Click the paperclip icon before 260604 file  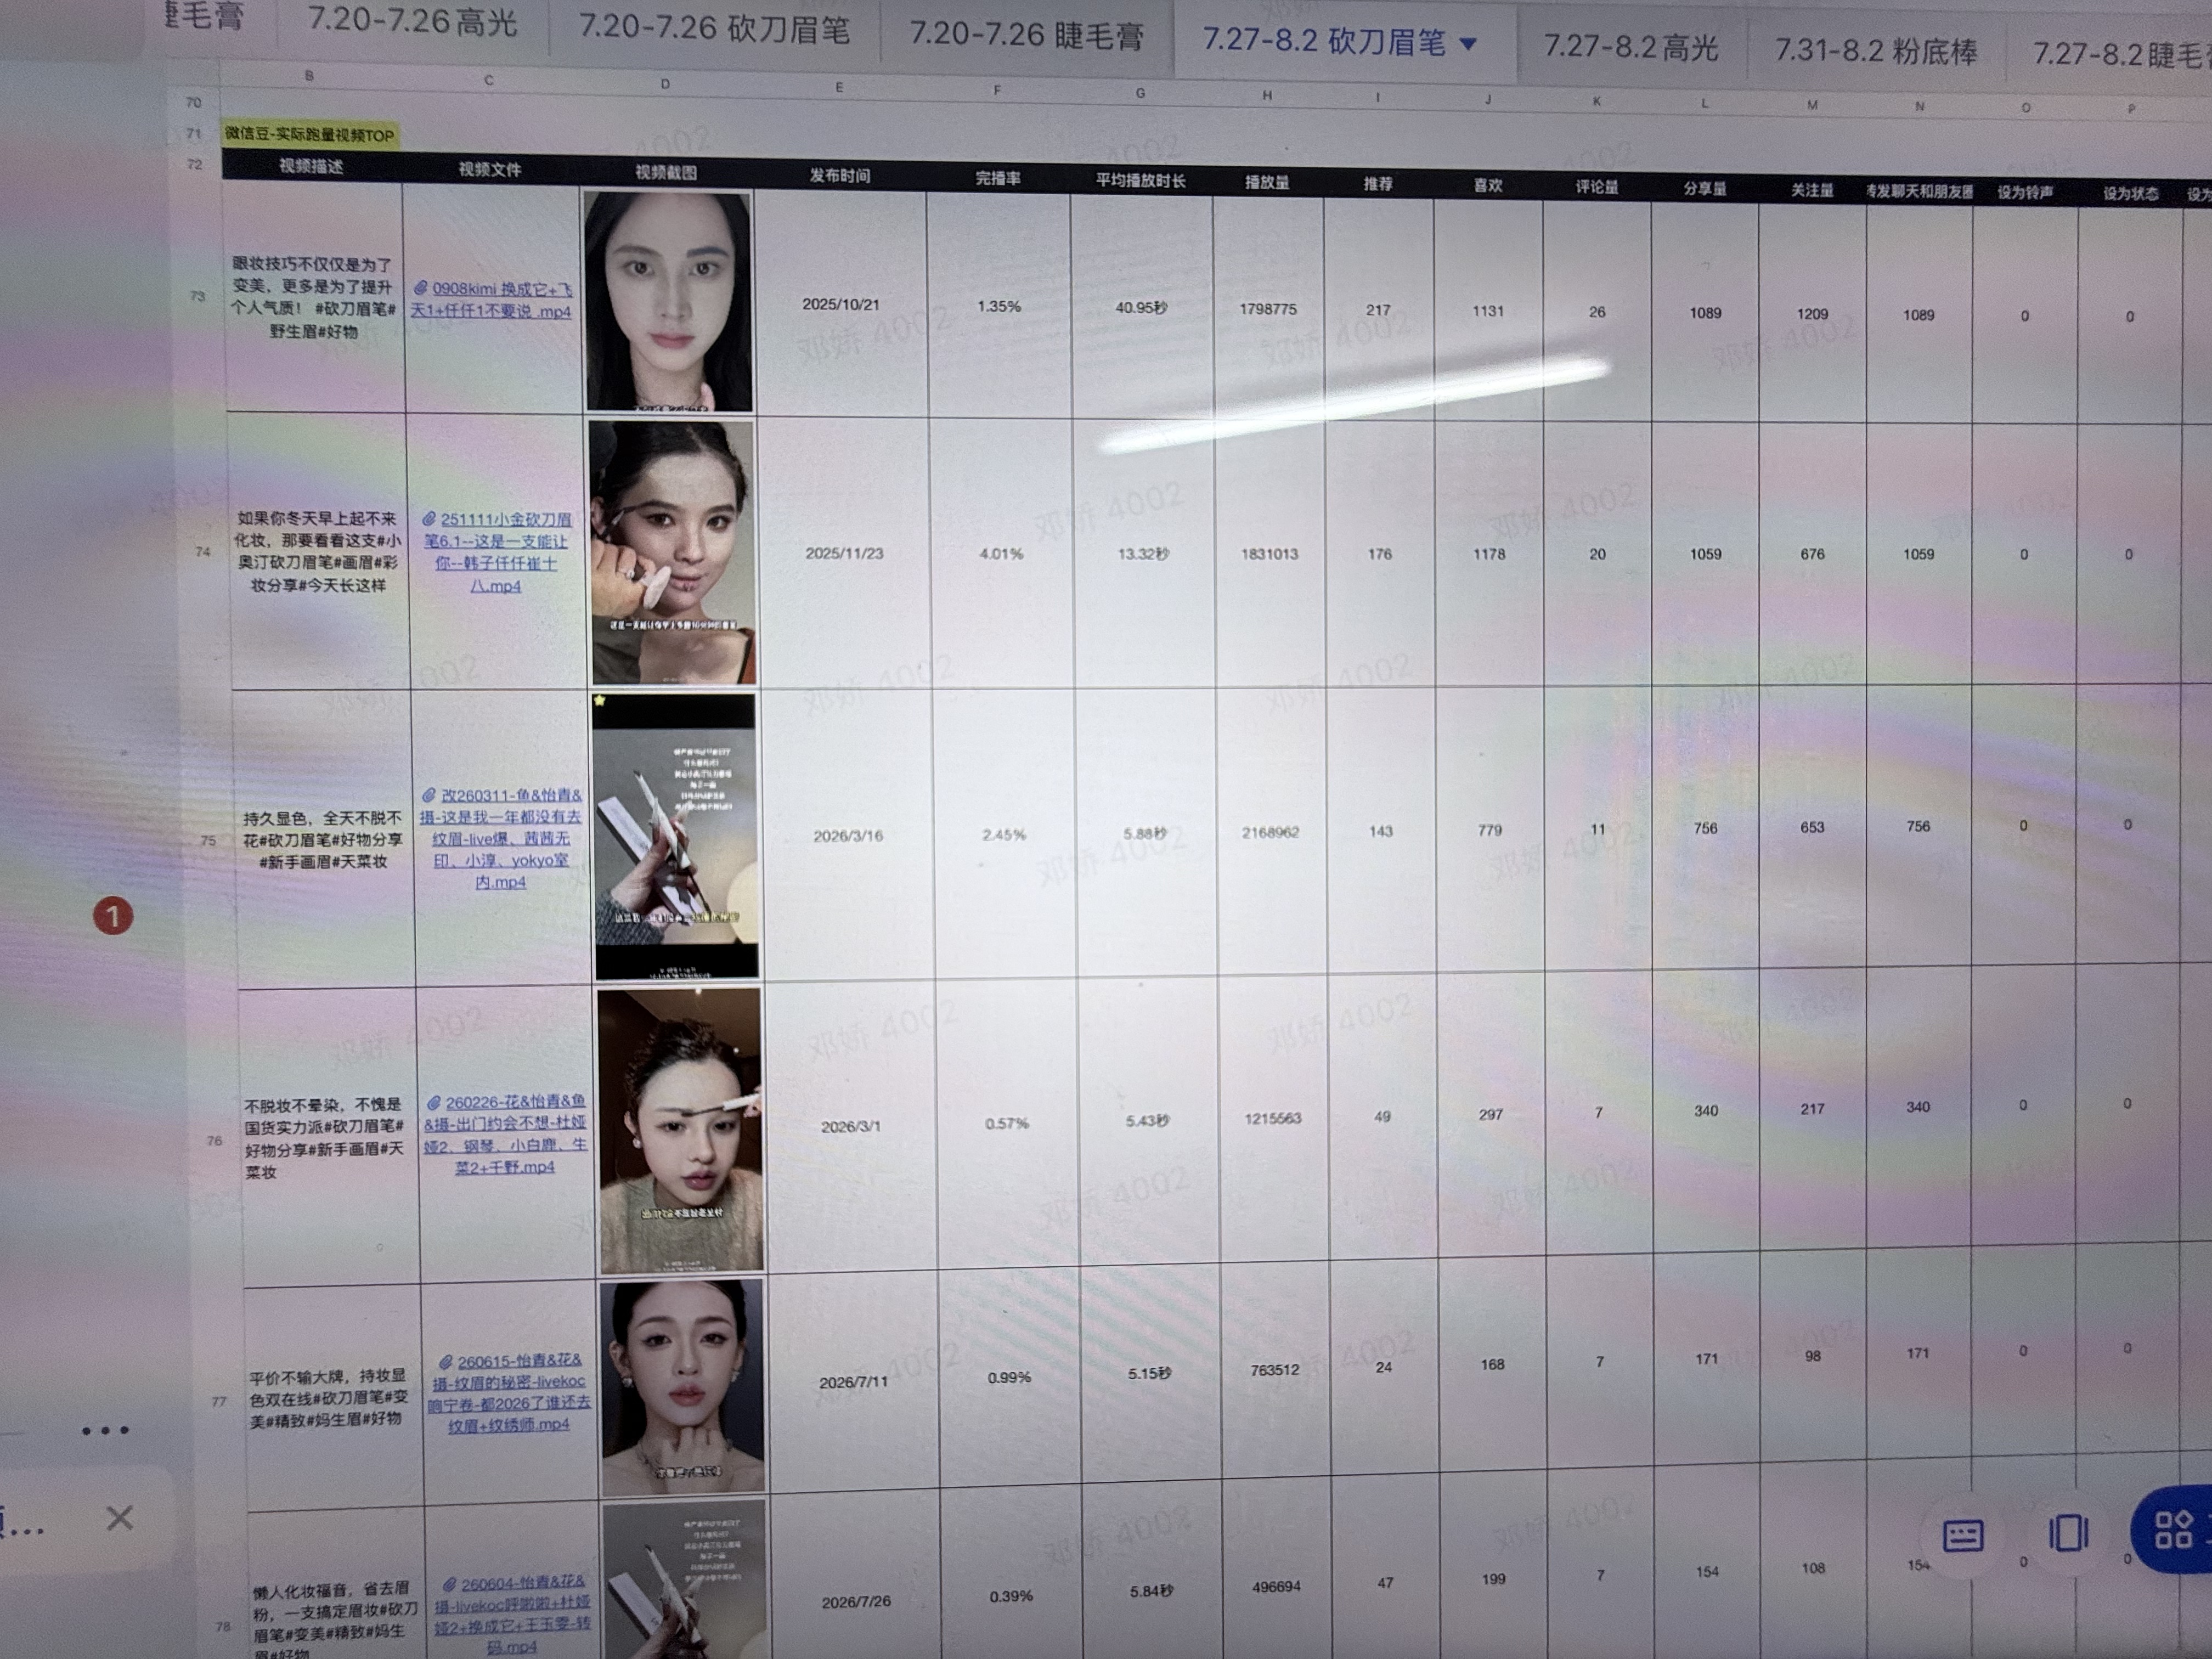[x=449, y=1584]
